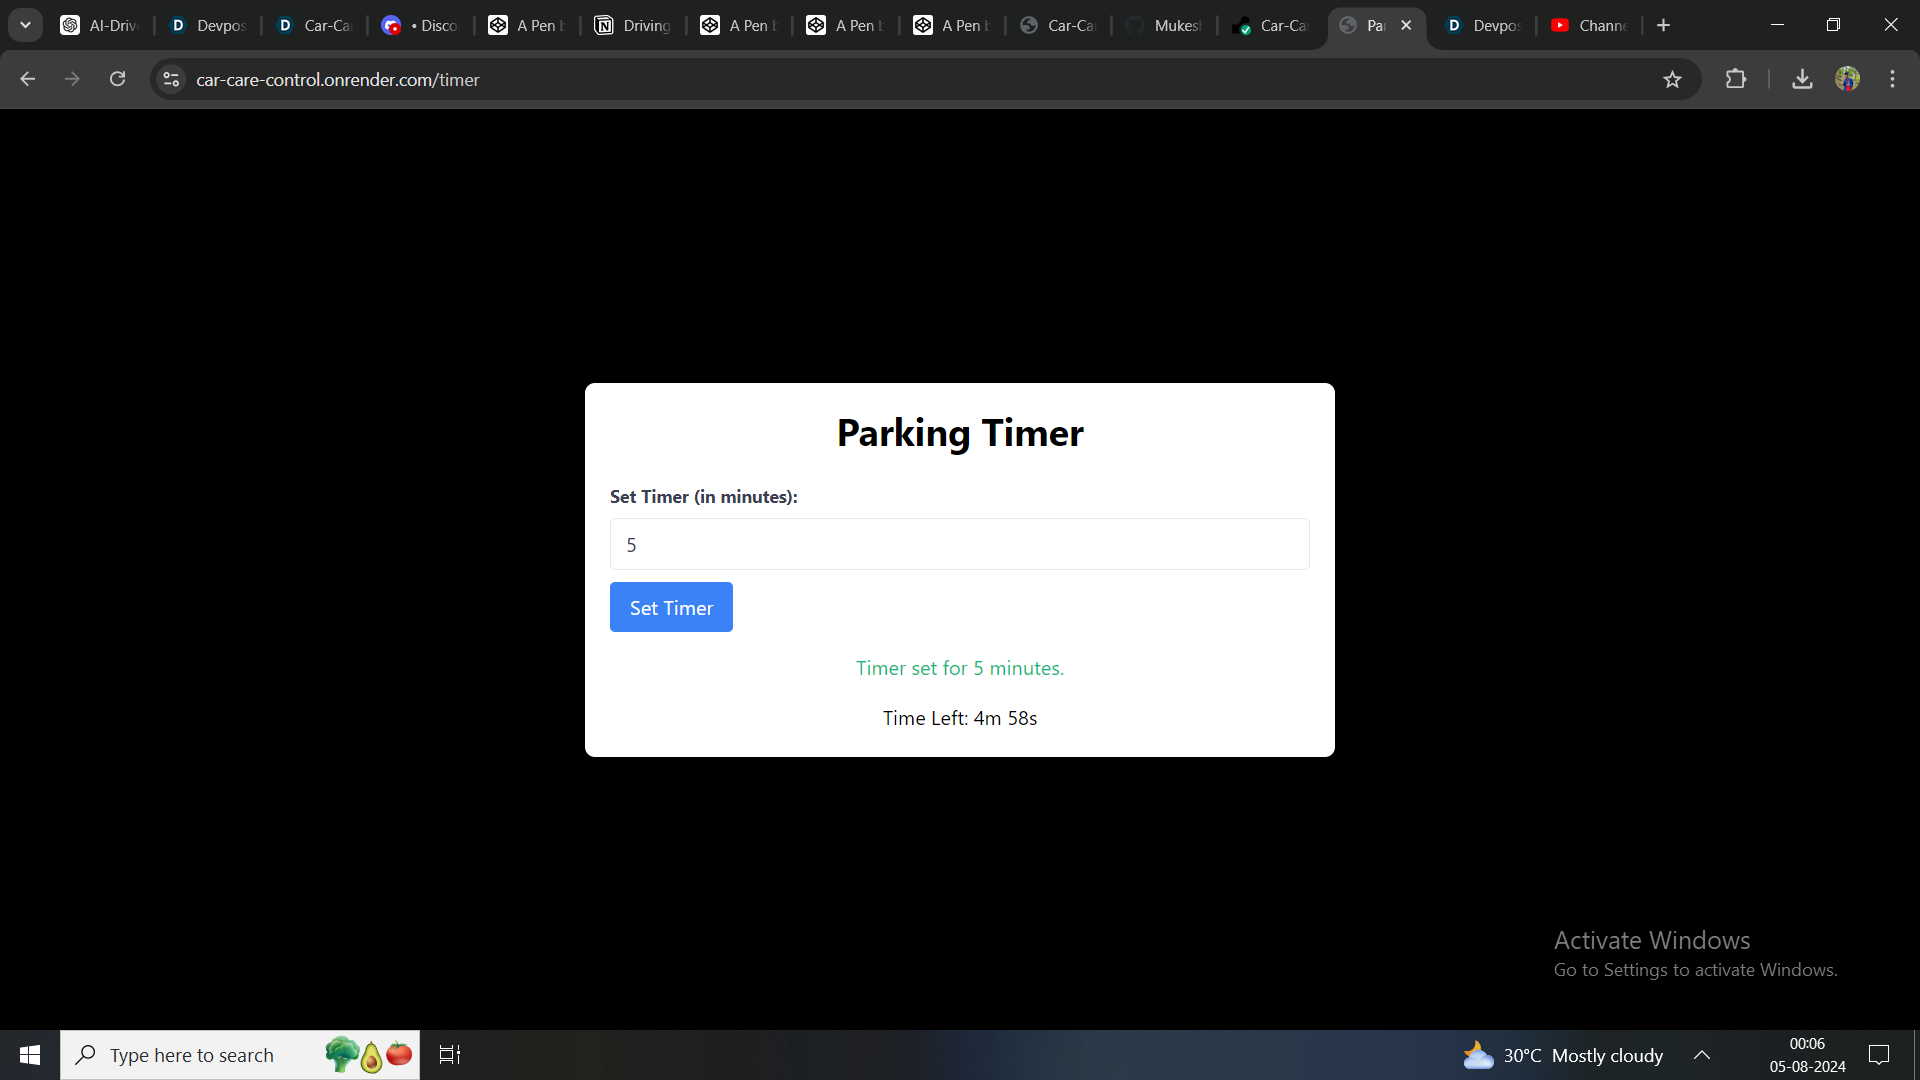Reload the Parking Timer page
The height and width of the screenshot is (1080, 1920).
tap(117, 79)
